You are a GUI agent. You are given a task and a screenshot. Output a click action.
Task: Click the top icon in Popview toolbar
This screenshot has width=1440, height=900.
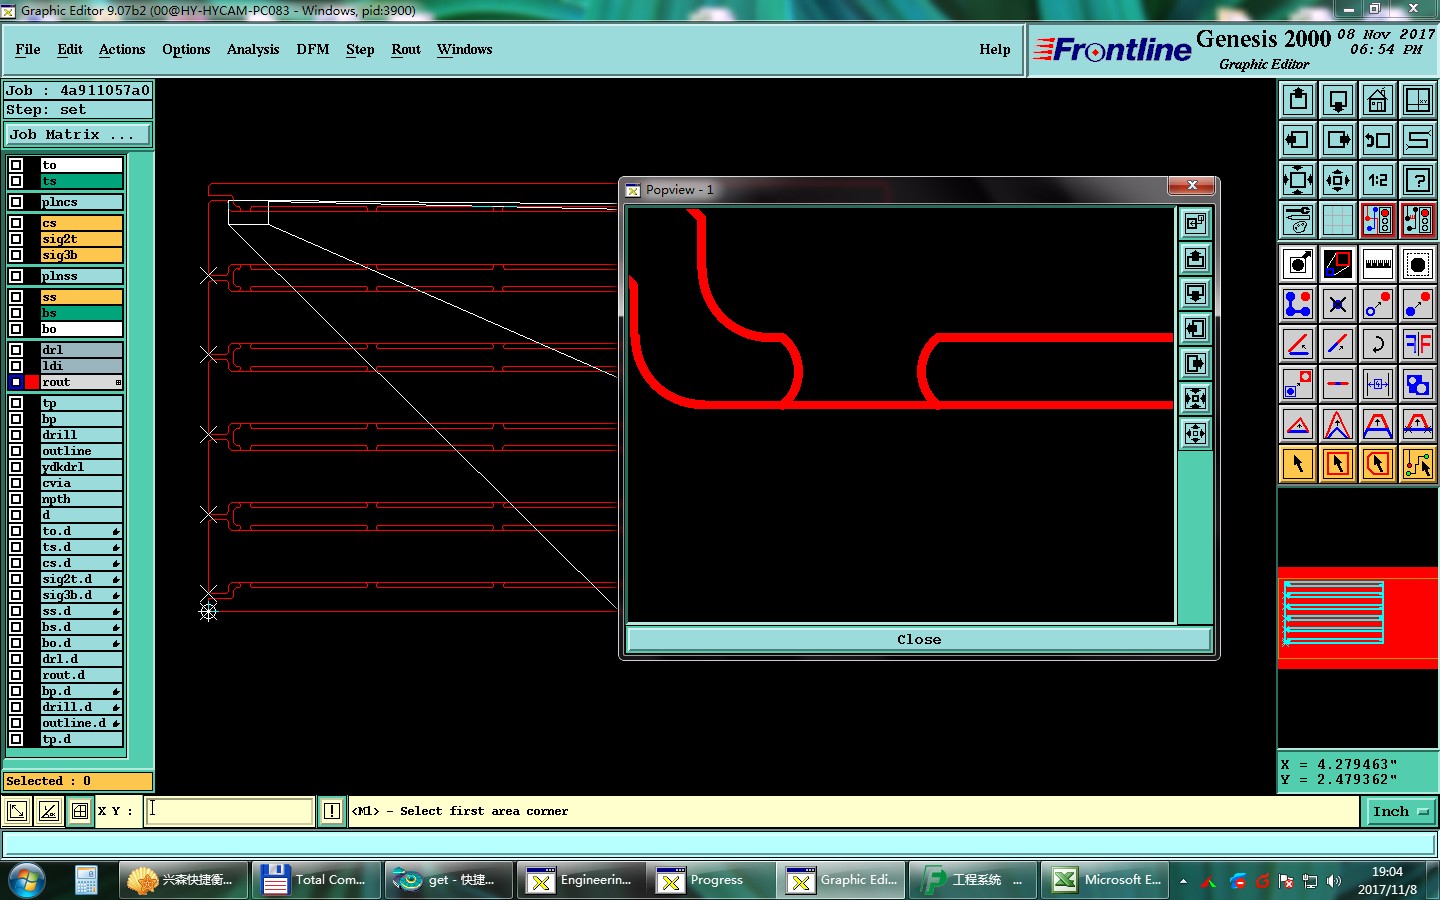1195,224
